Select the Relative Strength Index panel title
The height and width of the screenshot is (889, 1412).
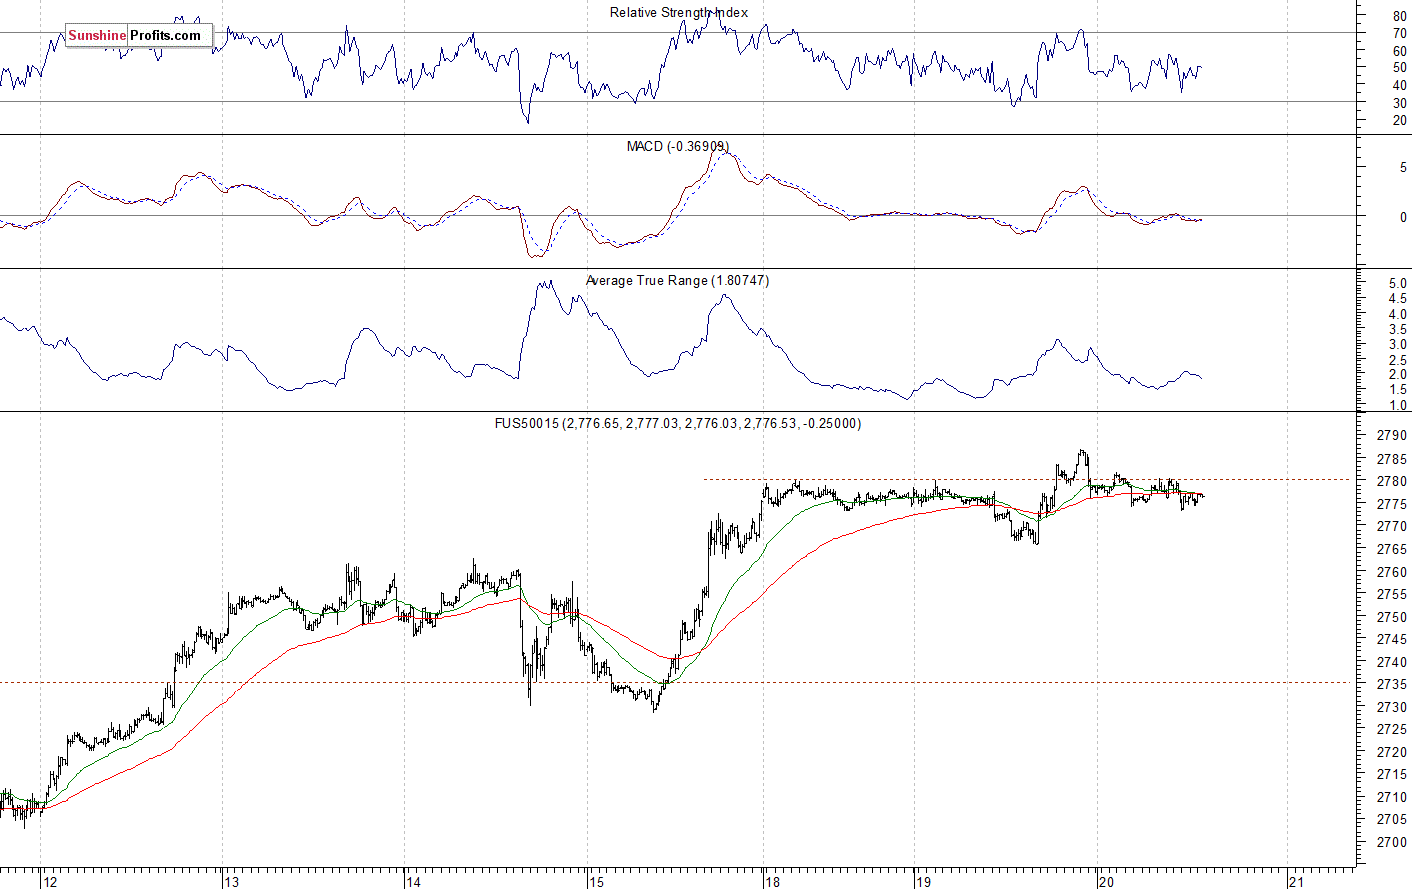click(x=679, y=13)
